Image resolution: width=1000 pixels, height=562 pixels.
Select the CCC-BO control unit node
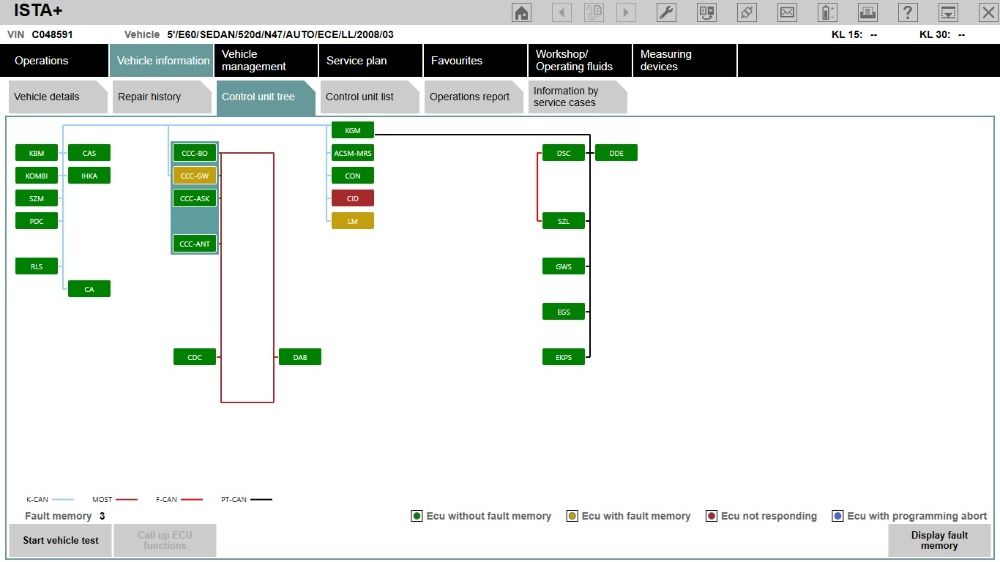[195, 153]
